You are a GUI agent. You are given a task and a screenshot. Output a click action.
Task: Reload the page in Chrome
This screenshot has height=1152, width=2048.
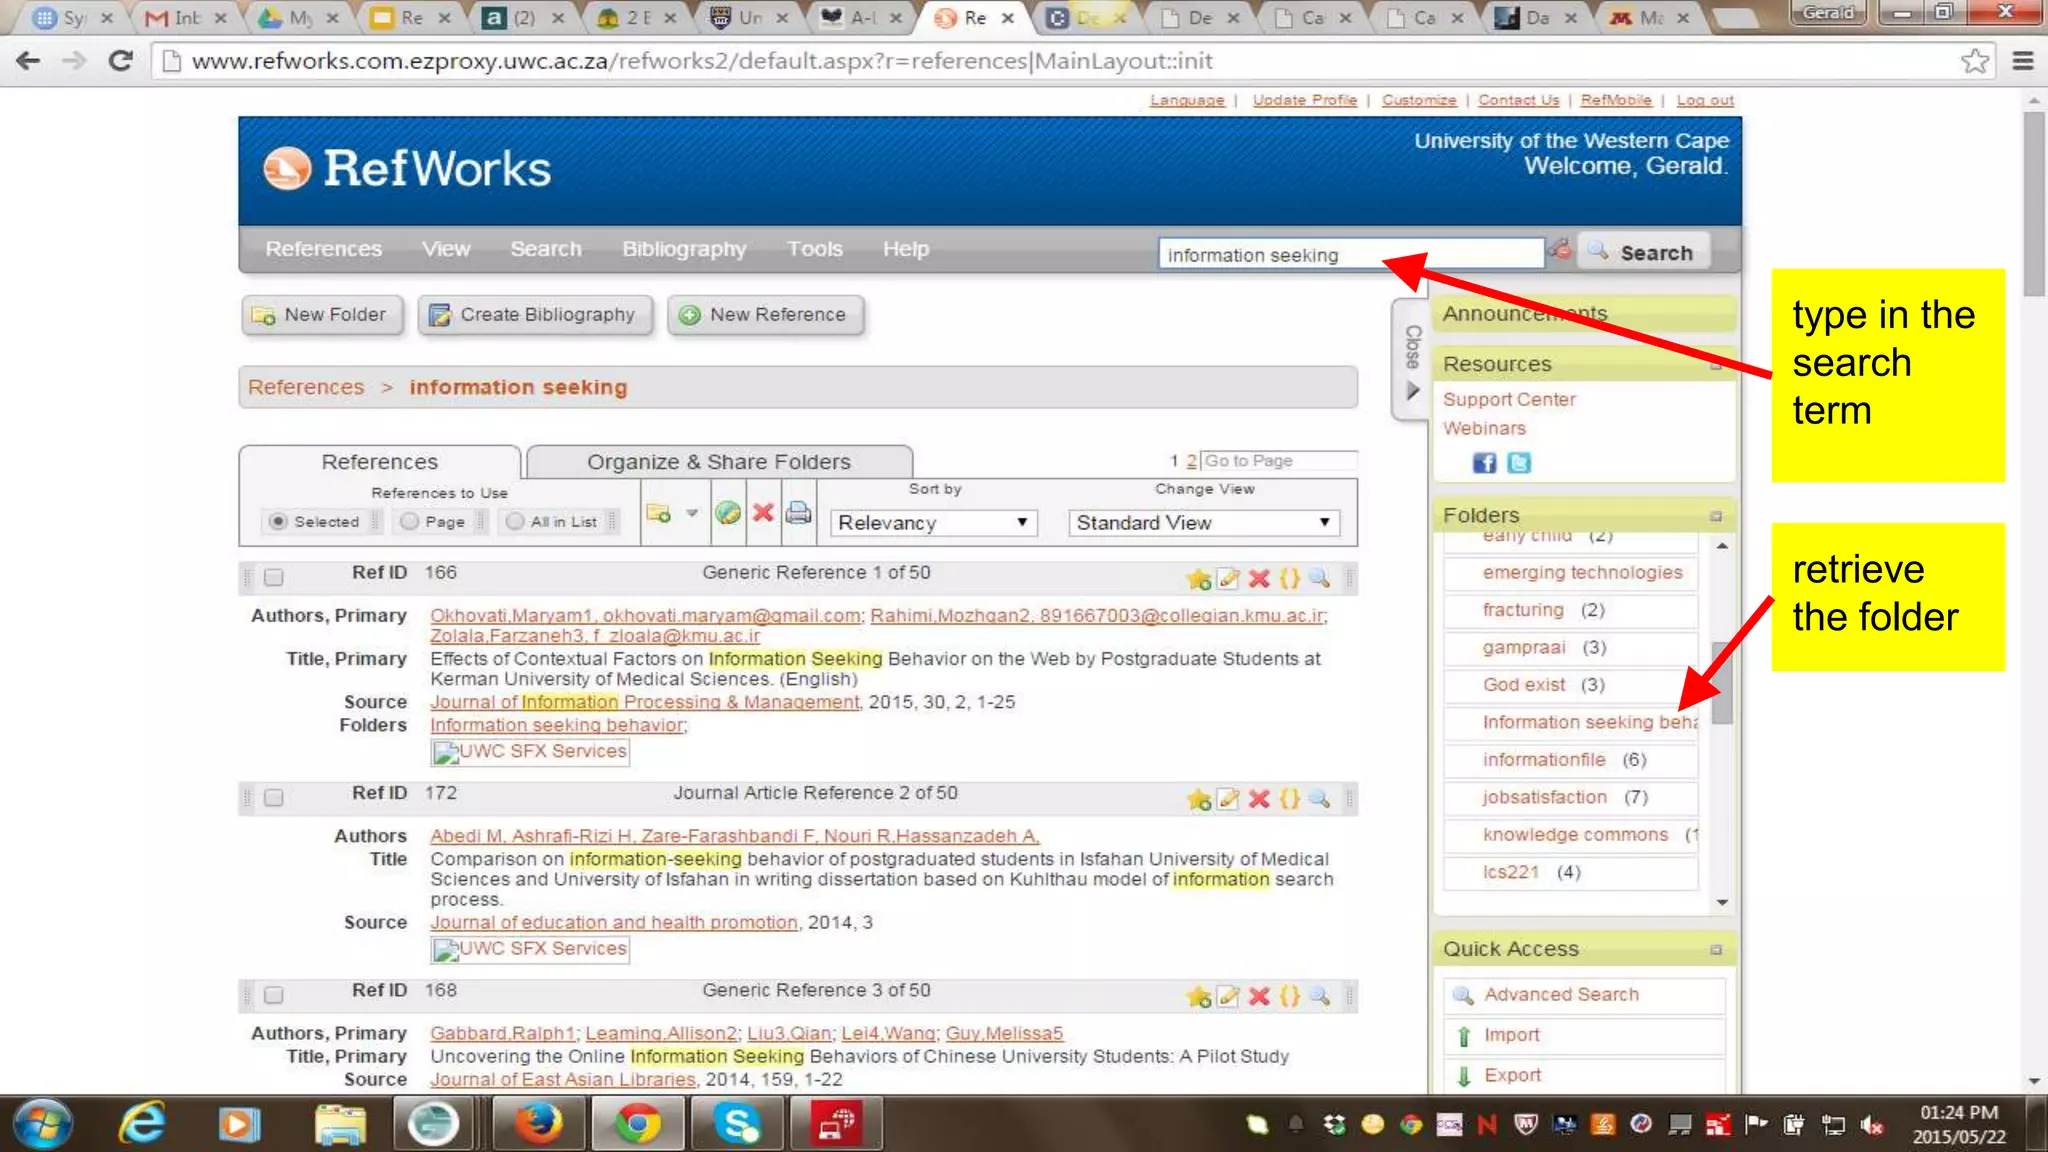(121, 61)
